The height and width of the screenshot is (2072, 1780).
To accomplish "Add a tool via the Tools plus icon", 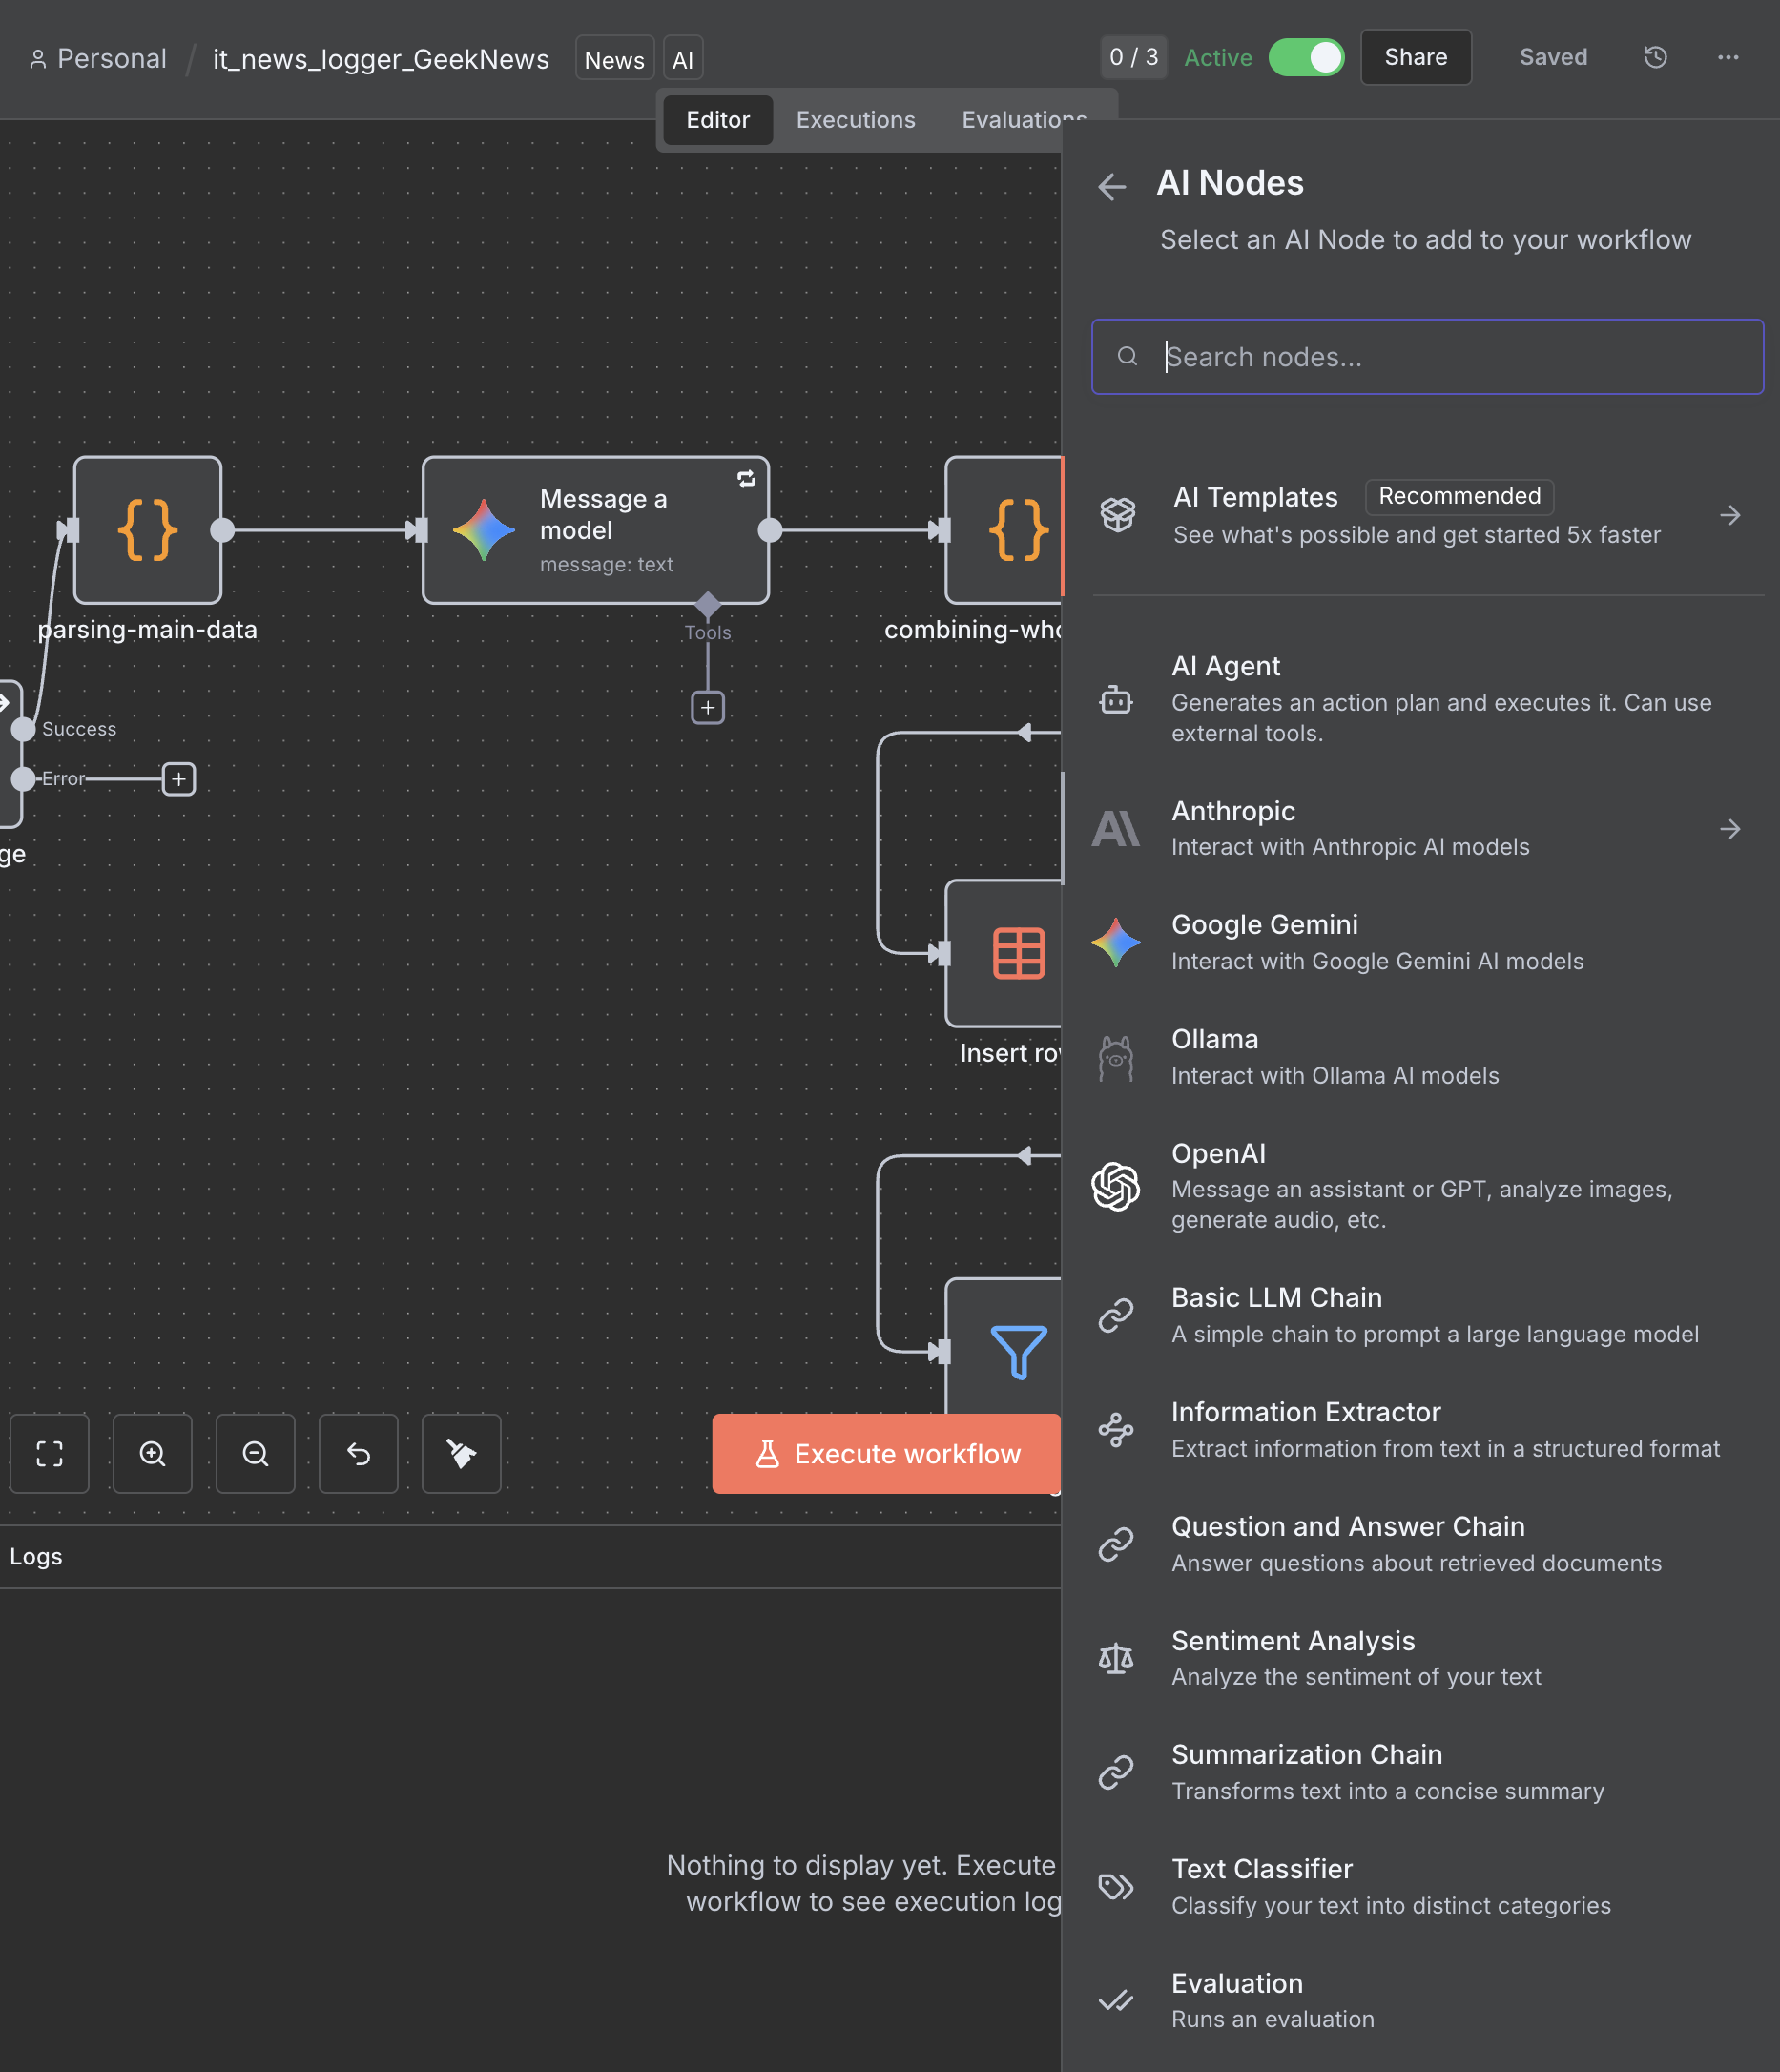I will [707, 707].
